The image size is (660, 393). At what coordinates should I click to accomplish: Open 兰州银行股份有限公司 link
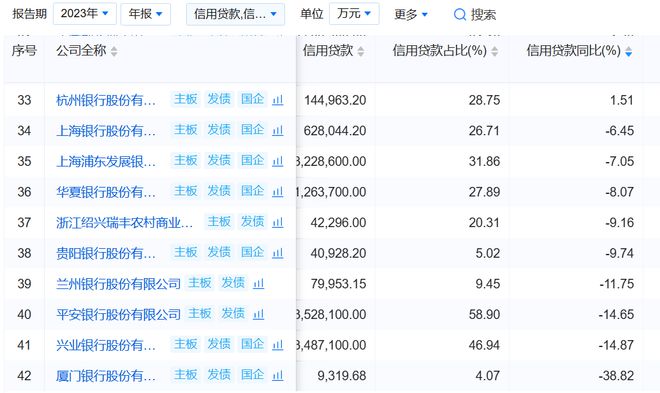point(118,284)
